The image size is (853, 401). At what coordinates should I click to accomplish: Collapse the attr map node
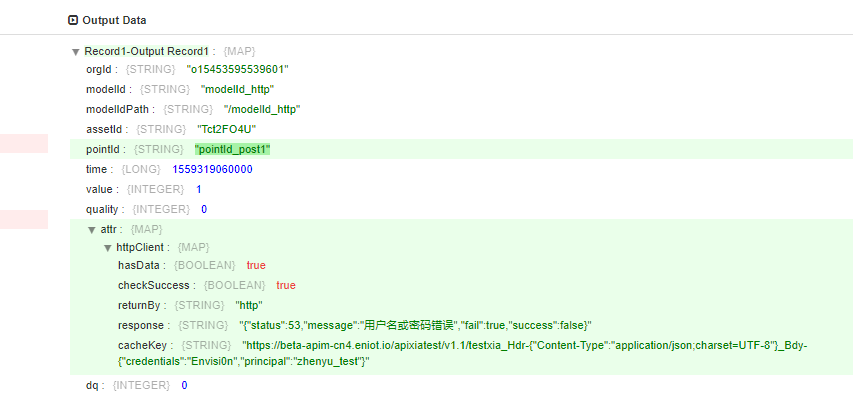(x=91, y=229)
